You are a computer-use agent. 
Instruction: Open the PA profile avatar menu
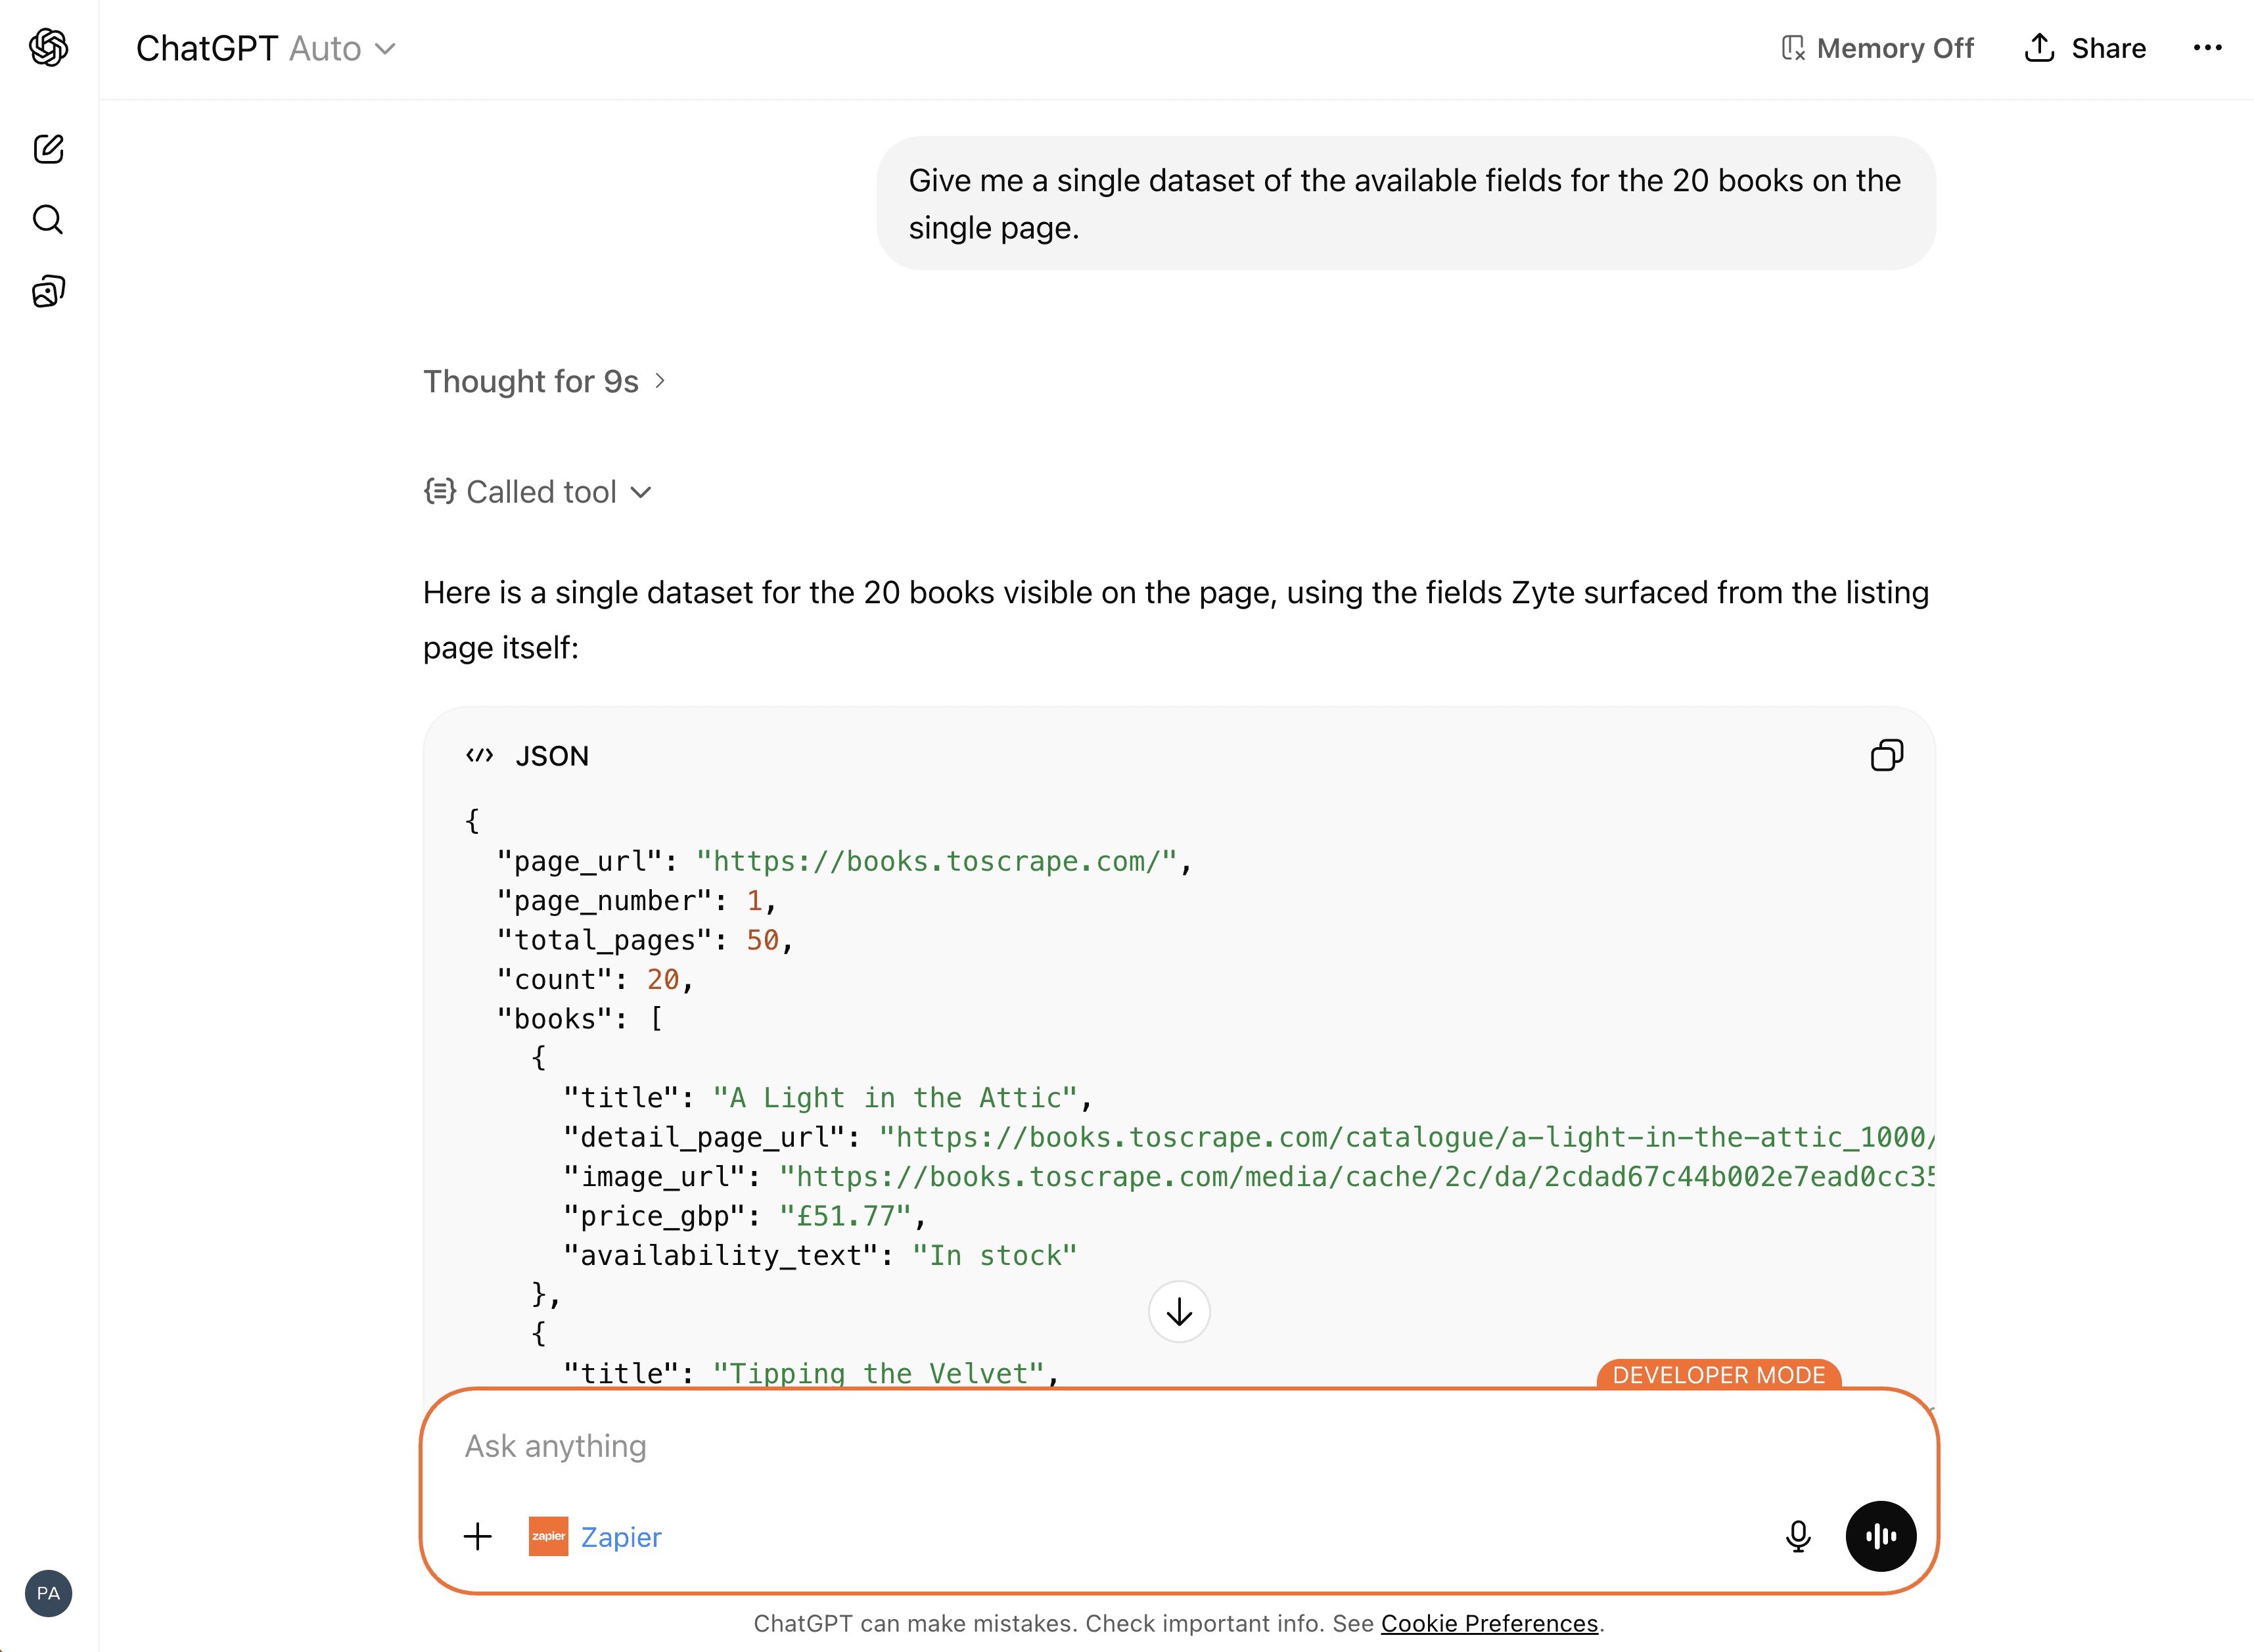click(48, 1593)
